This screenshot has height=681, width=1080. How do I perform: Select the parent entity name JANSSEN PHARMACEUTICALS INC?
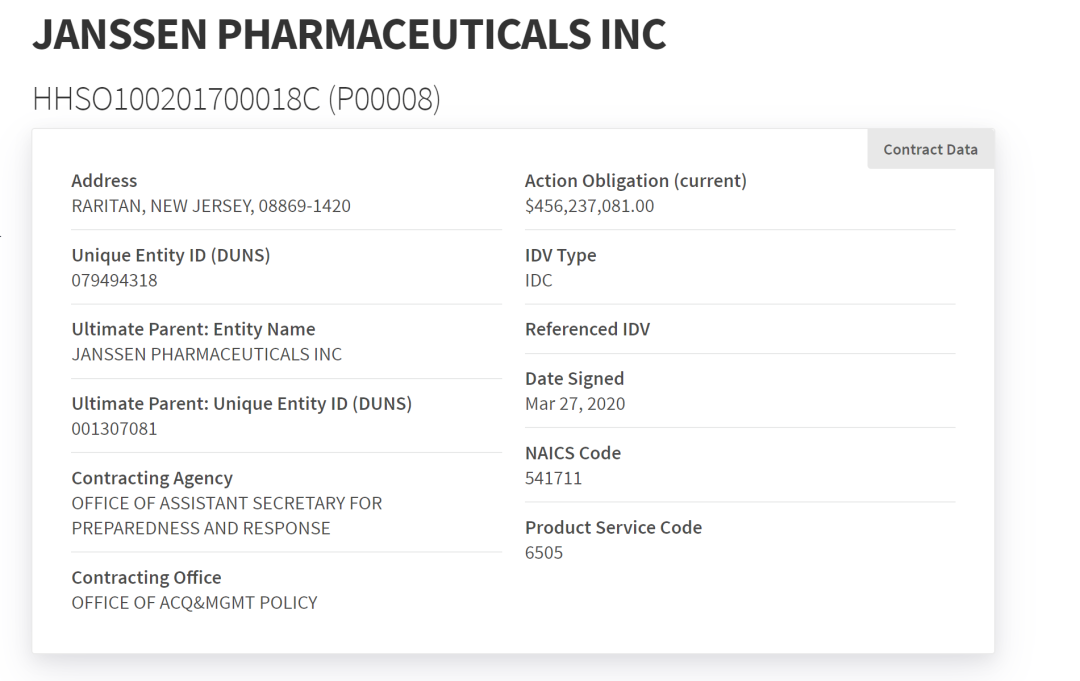click(206, 355)
